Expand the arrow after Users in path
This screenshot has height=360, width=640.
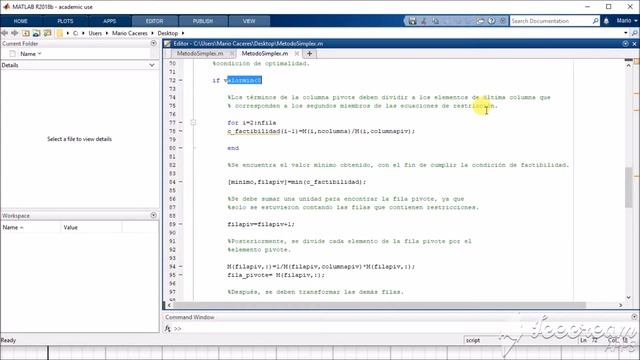107,33
